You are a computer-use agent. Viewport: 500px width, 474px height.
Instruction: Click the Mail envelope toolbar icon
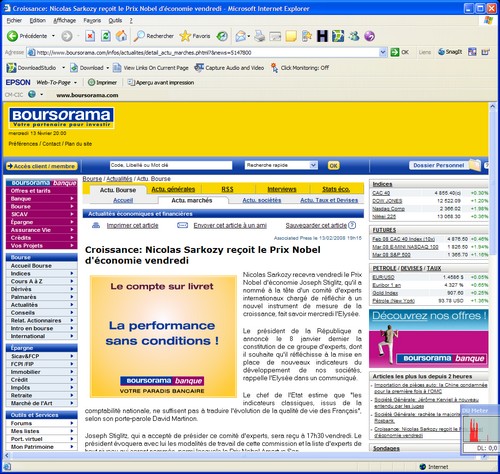point(240,36)
